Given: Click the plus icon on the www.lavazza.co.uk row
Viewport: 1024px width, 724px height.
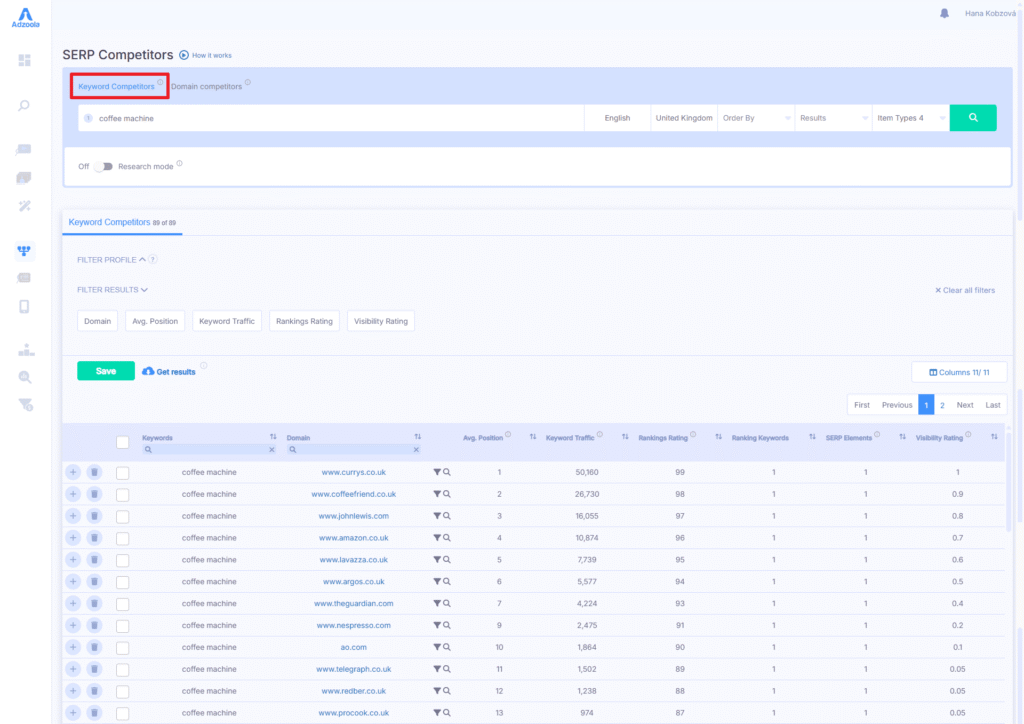Looking at the screenshot, I should coord(72,559).
